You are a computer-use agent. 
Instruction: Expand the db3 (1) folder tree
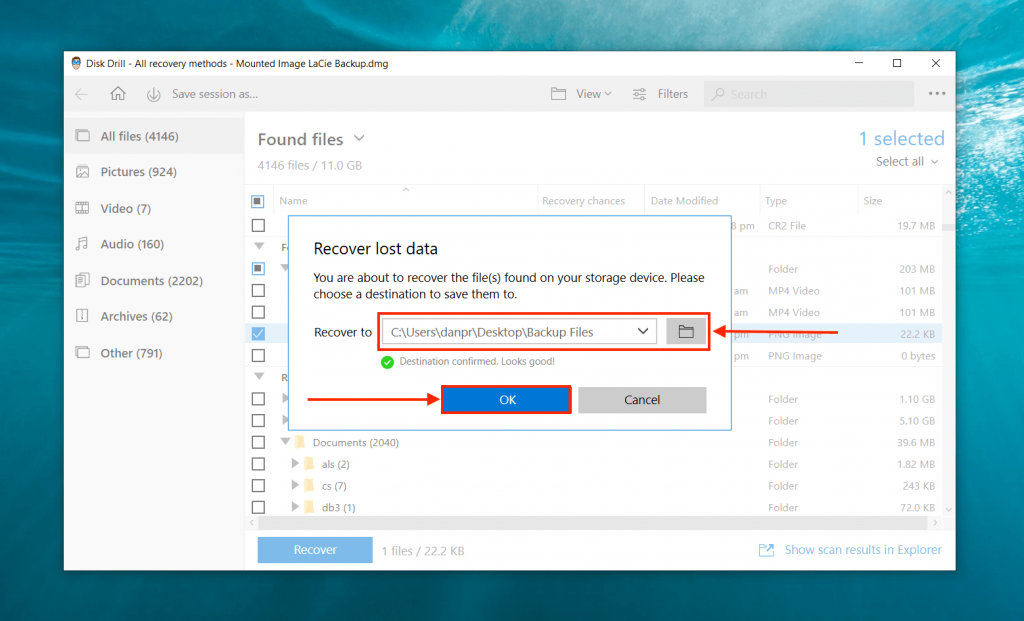(x=295, y=507)
